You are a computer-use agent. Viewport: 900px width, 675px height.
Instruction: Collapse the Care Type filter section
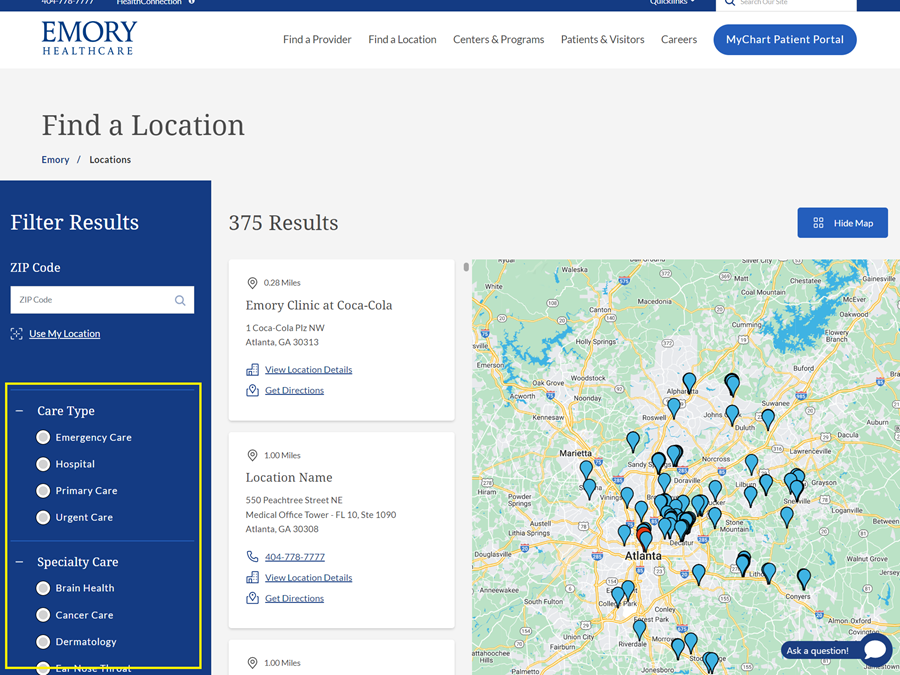click(x=20, y=411)
